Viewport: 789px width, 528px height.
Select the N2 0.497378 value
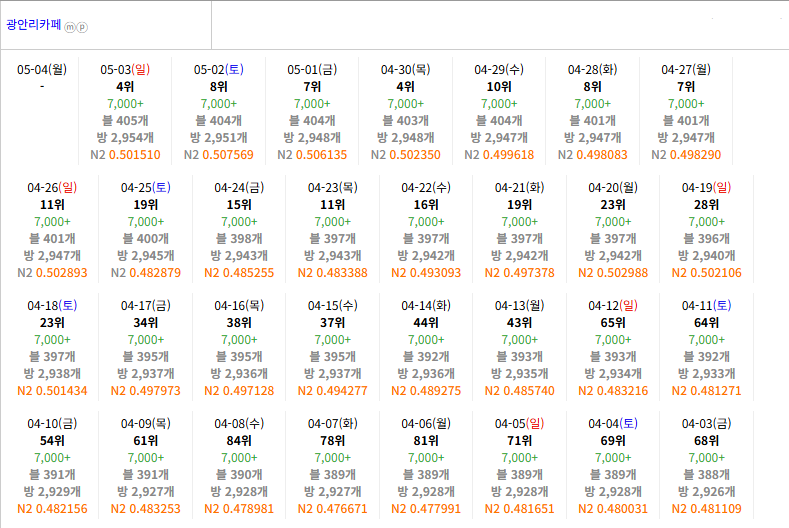[x=520, y=273]
